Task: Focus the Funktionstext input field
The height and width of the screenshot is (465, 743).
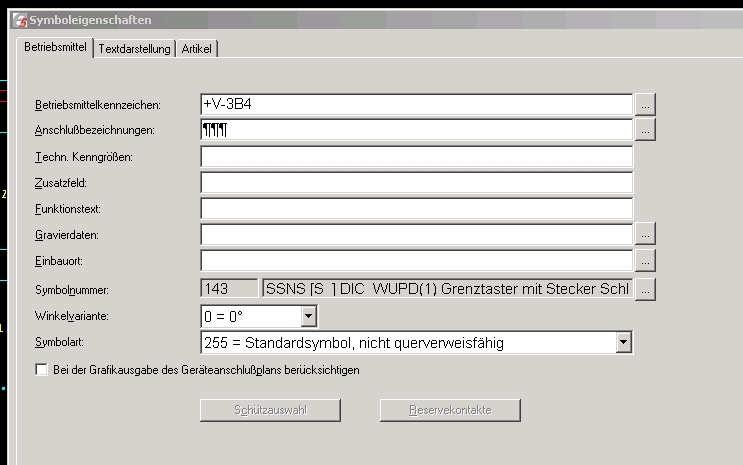Action: tap(417, 209)
